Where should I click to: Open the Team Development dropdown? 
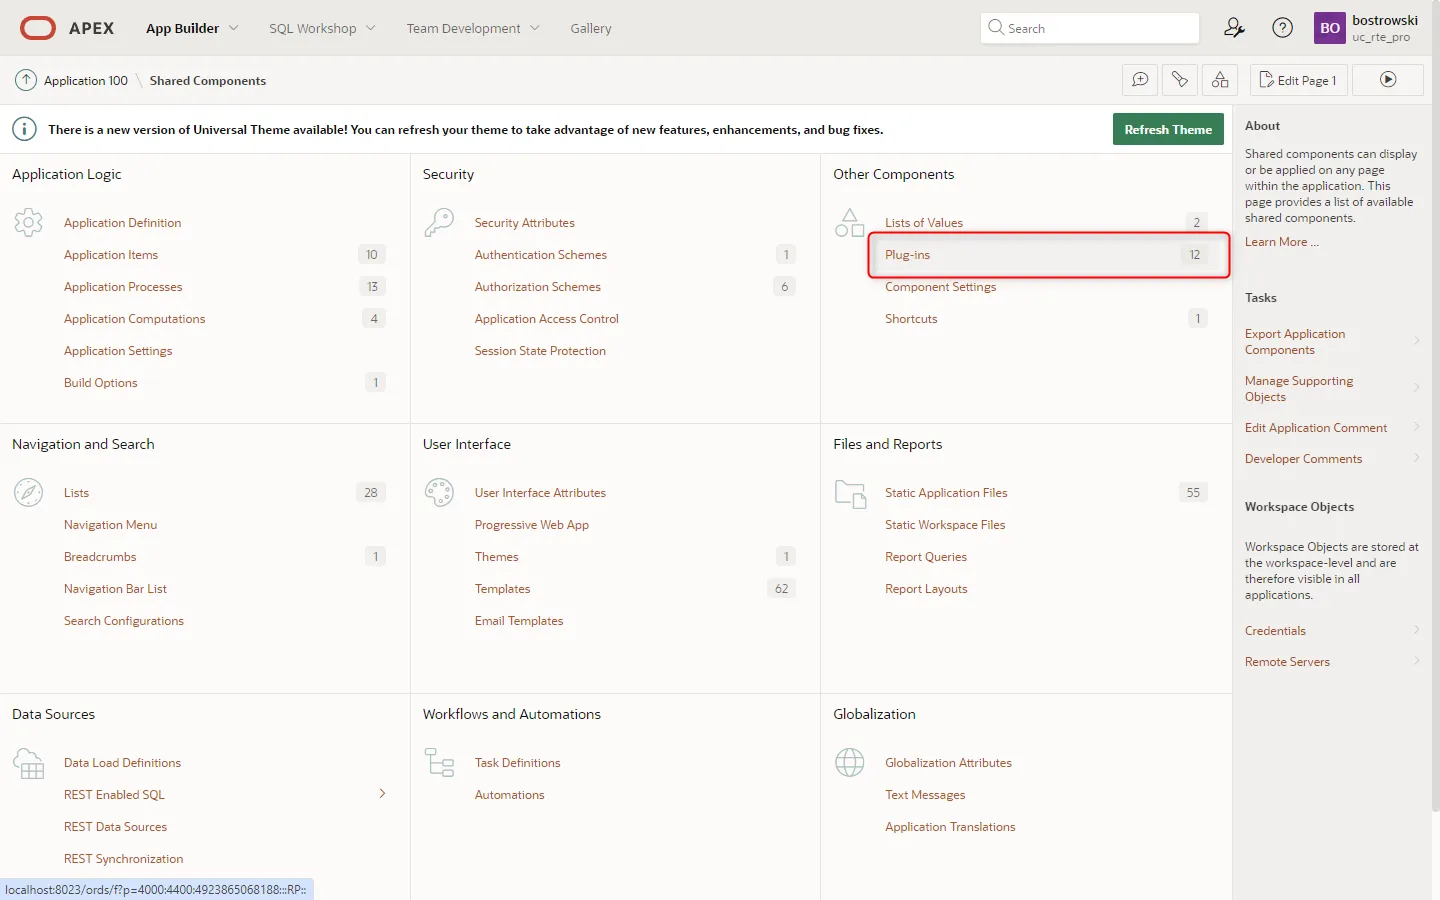click(472, 28)
